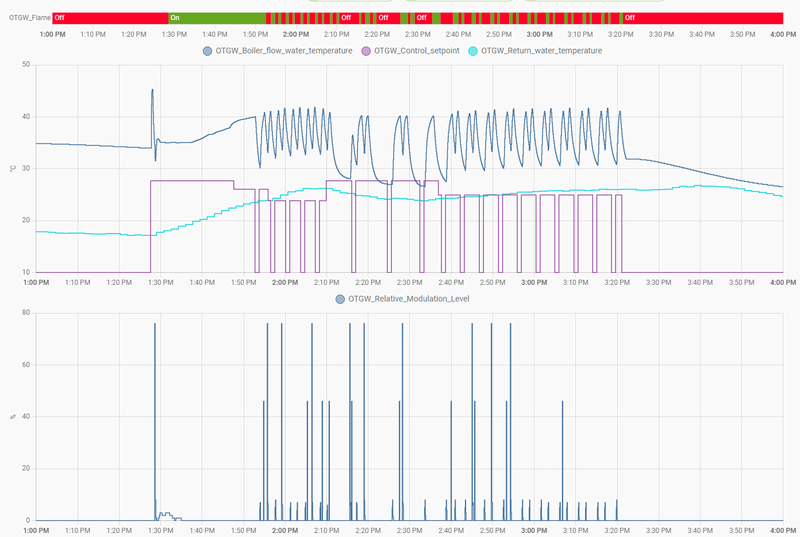Click the % unit label of modulation chart
The height and width of the screenshot is (537, 800).
pos(13,417)
